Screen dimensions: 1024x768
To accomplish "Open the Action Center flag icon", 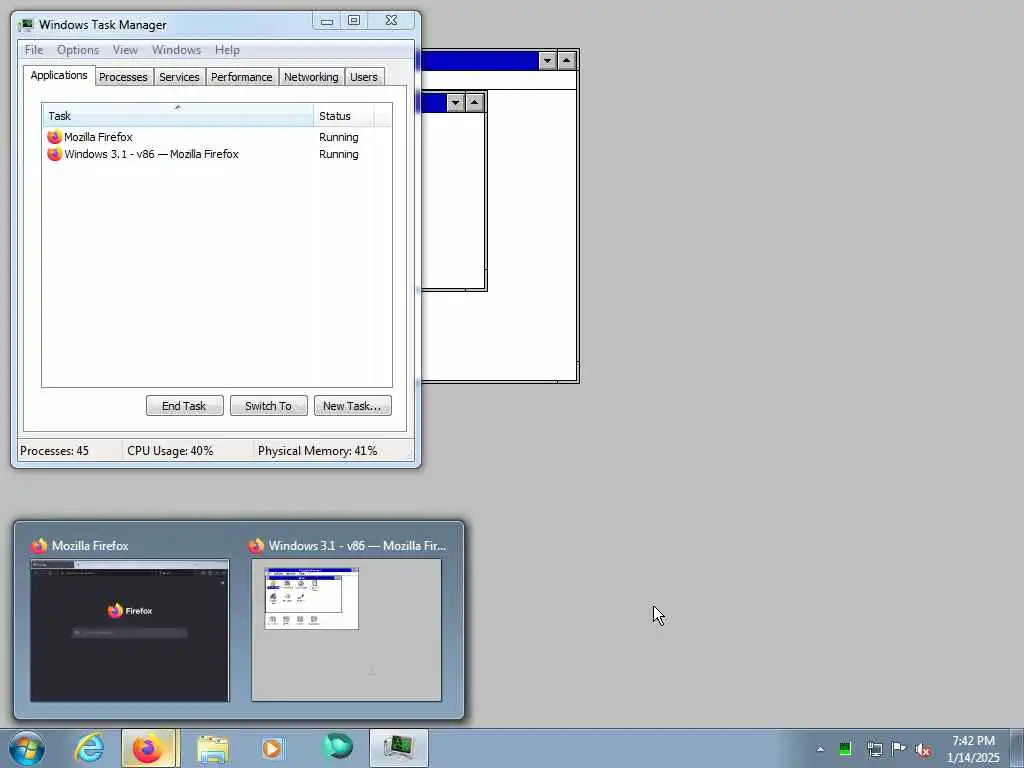I will (x=899, y=748).
